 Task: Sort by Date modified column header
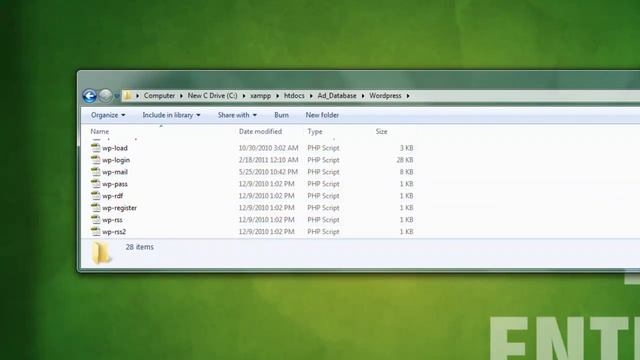coord(260,131)
